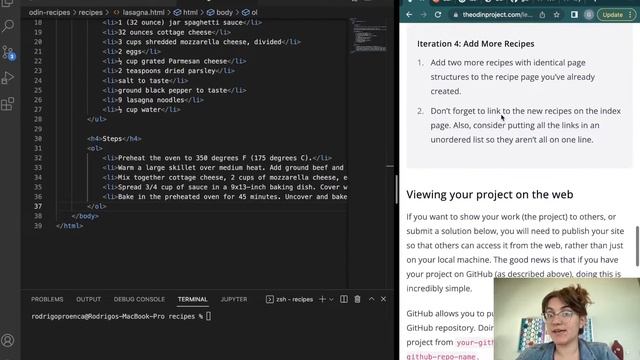The height and width of the screenshot is (360, 640).
Task: Open the Extensions view
Action: pos(8,104)
